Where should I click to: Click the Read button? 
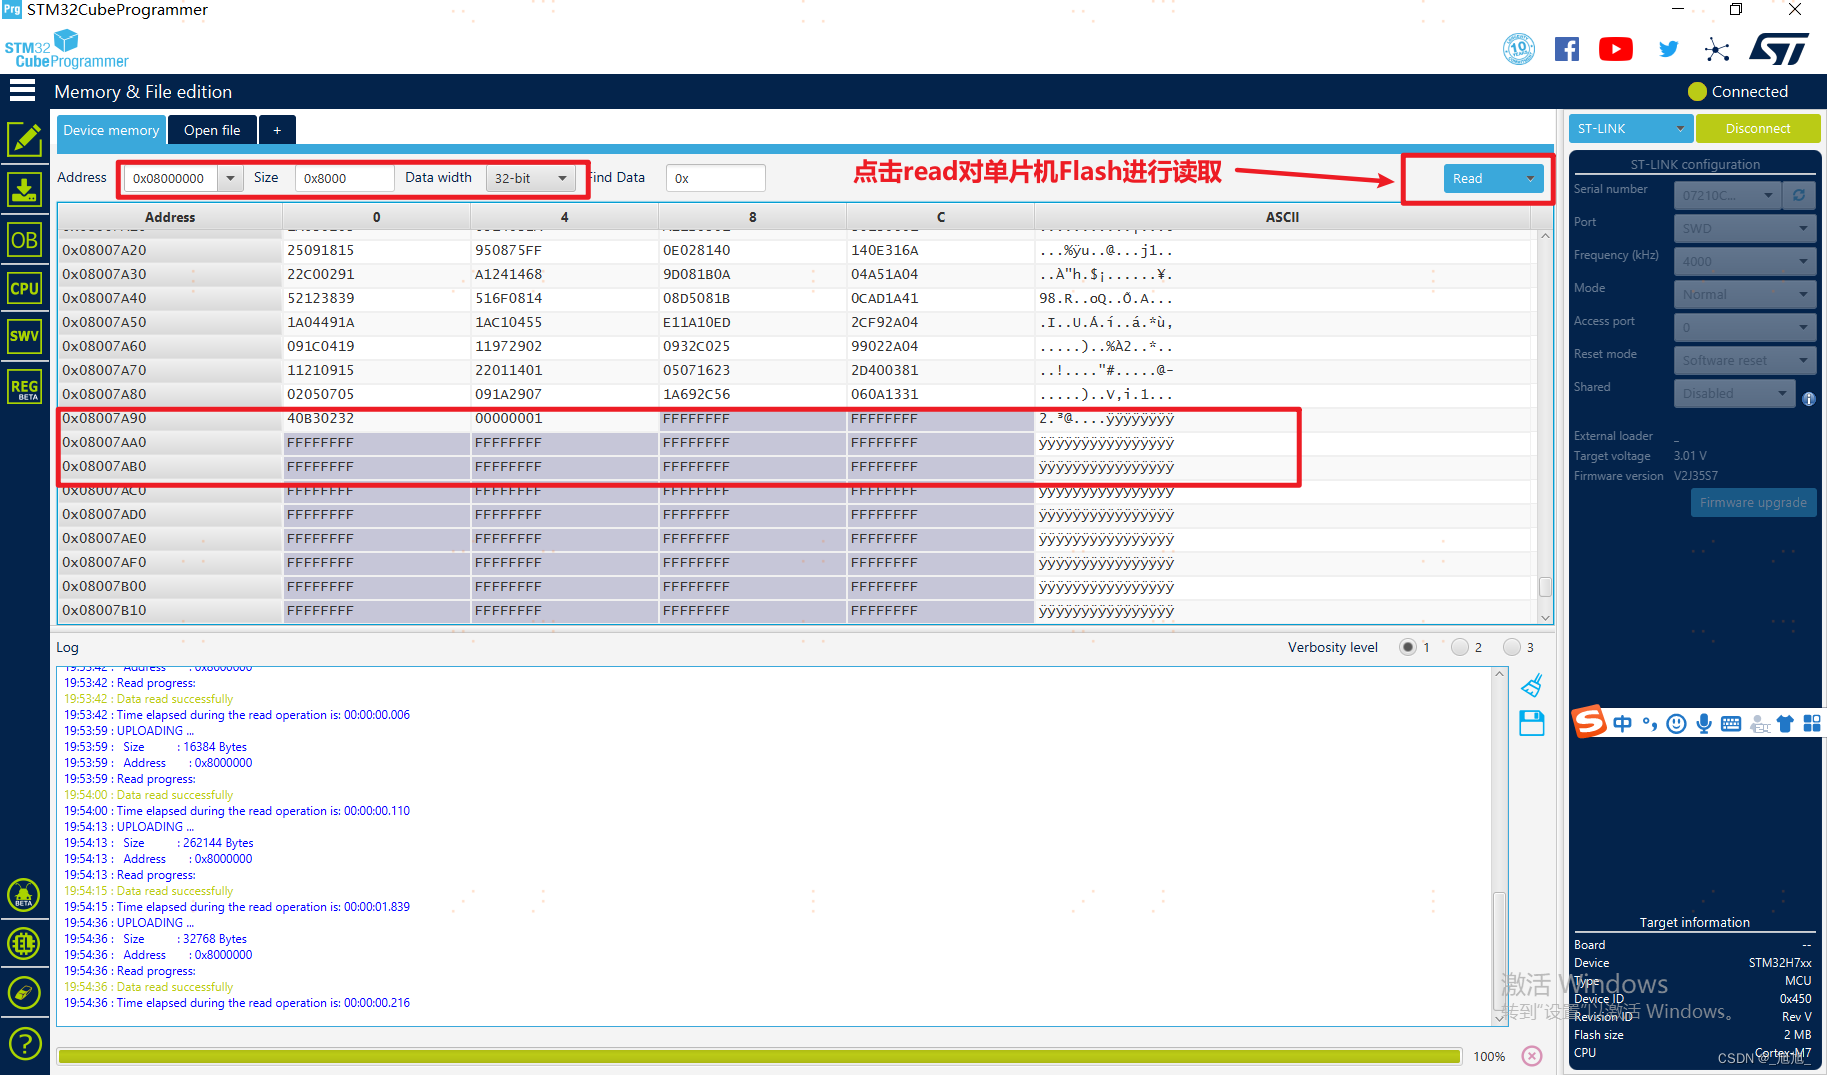click(1480, 179)
